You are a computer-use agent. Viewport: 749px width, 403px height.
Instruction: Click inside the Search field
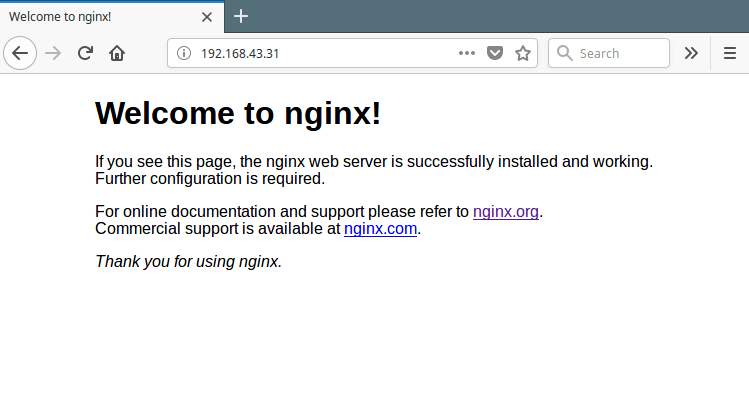click(x=609, y=53)
